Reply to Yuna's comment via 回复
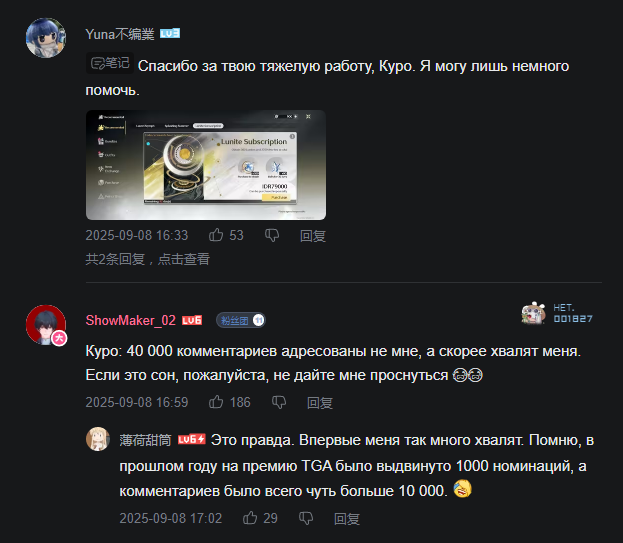623x543 pixels. click(313, 236)
